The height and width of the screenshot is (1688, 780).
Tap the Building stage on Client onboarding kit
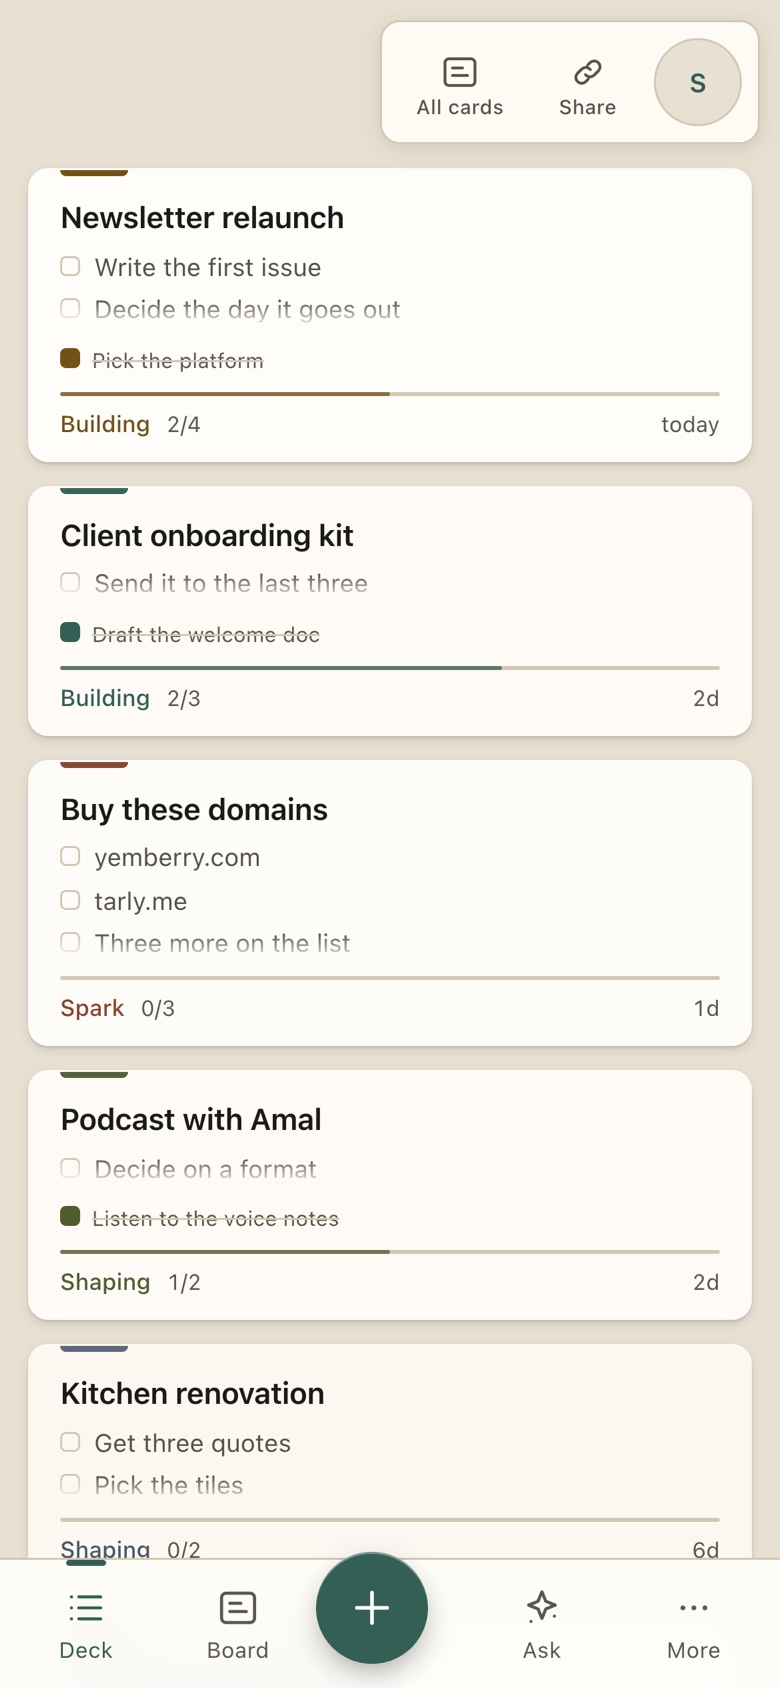[x=105, y=698]
